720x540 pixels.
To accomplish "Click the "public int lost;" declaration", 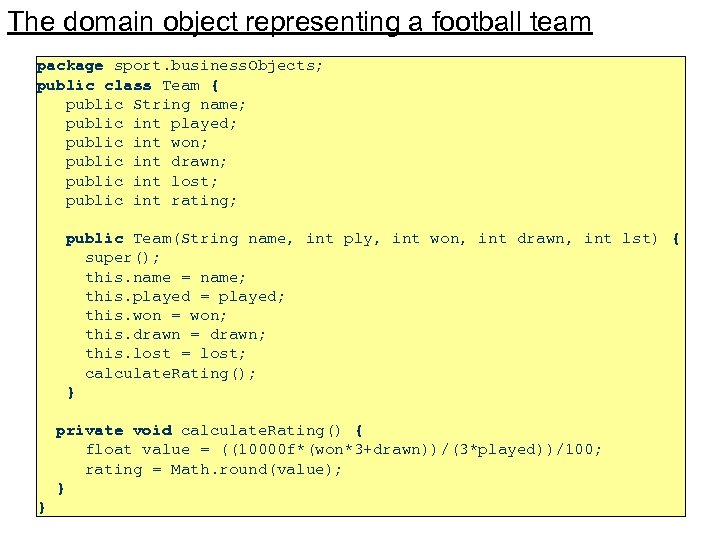I will point(142,181).
